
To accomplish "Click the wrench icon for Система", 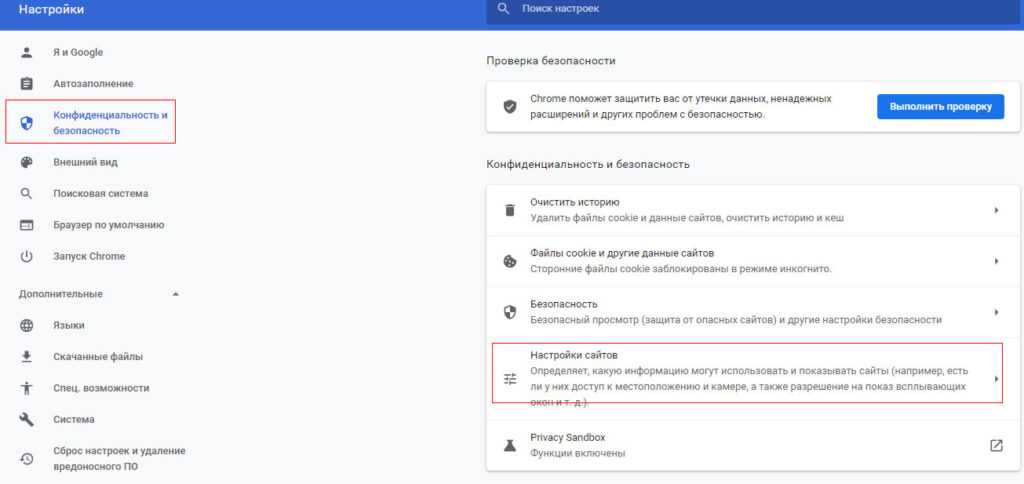I will pos(27,419).
